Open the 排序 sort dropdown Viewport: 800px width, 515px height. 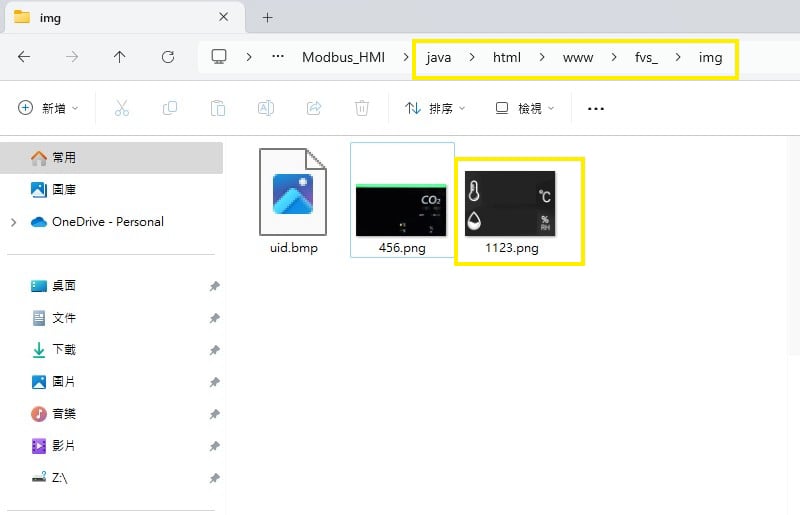click(x=436, y=108)
